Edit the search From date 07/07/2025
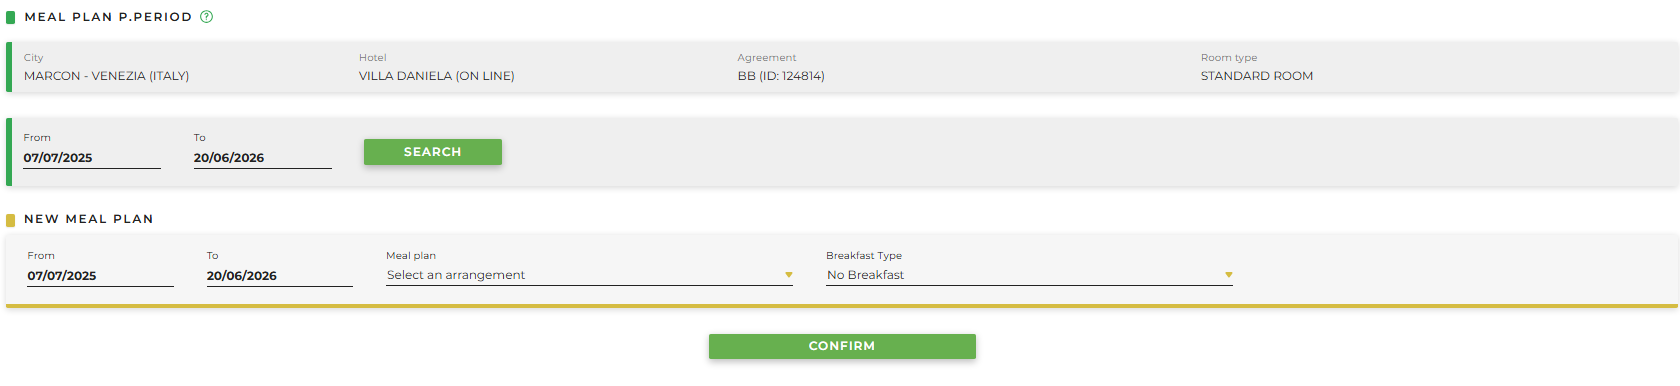This screenshot has height=386, width=1680. point(92,158)
